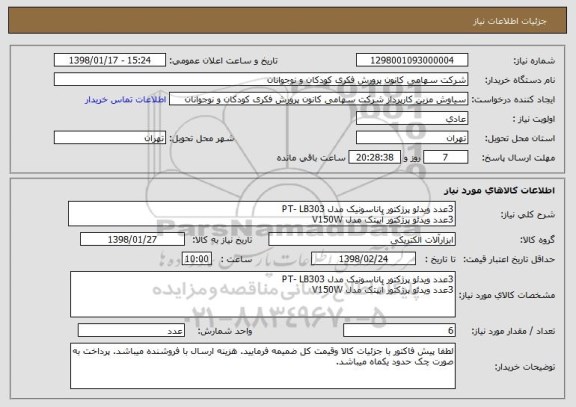
Task: Select the اولویت نیاز field showing عادی
Action: tap(412, 118)
